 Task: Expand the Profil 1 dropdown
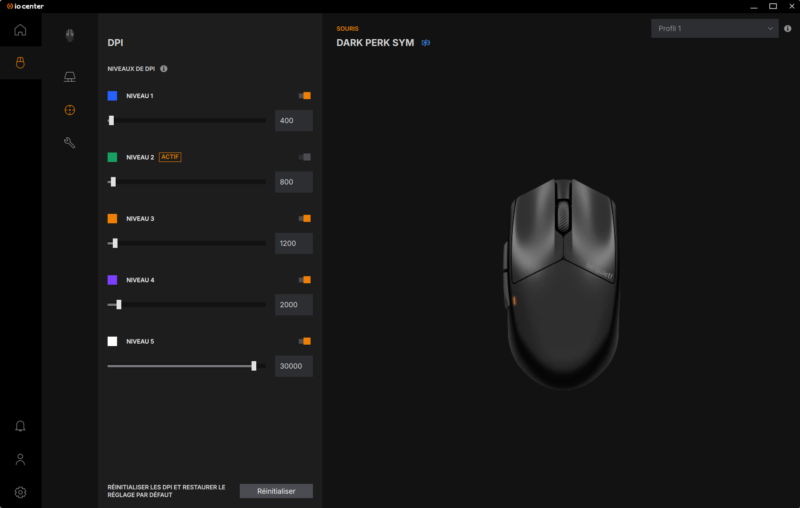point(715,29)
